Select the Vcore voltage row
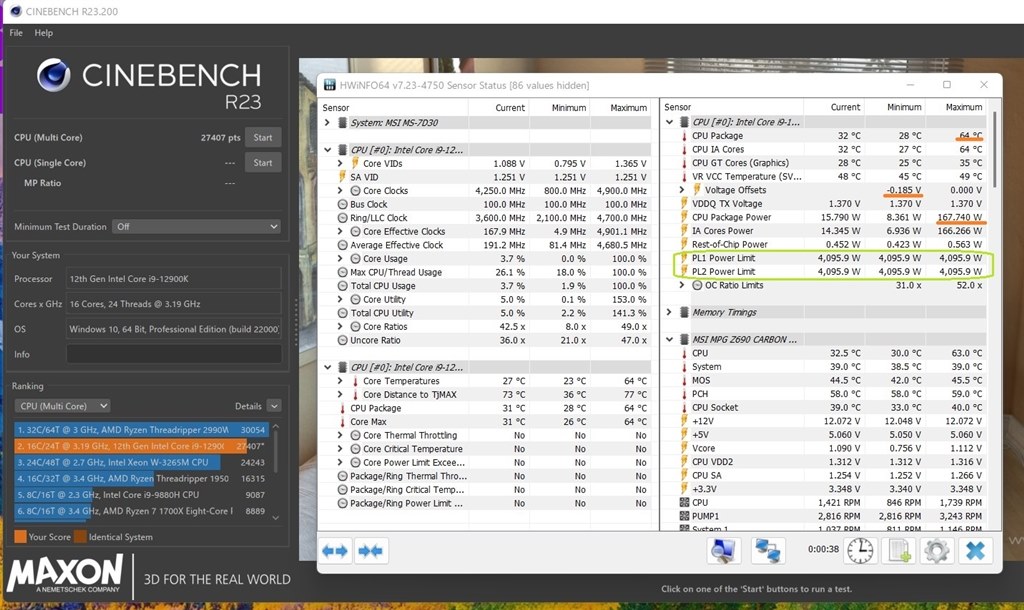Screen dimensions: 1024x610 [824, 448]
